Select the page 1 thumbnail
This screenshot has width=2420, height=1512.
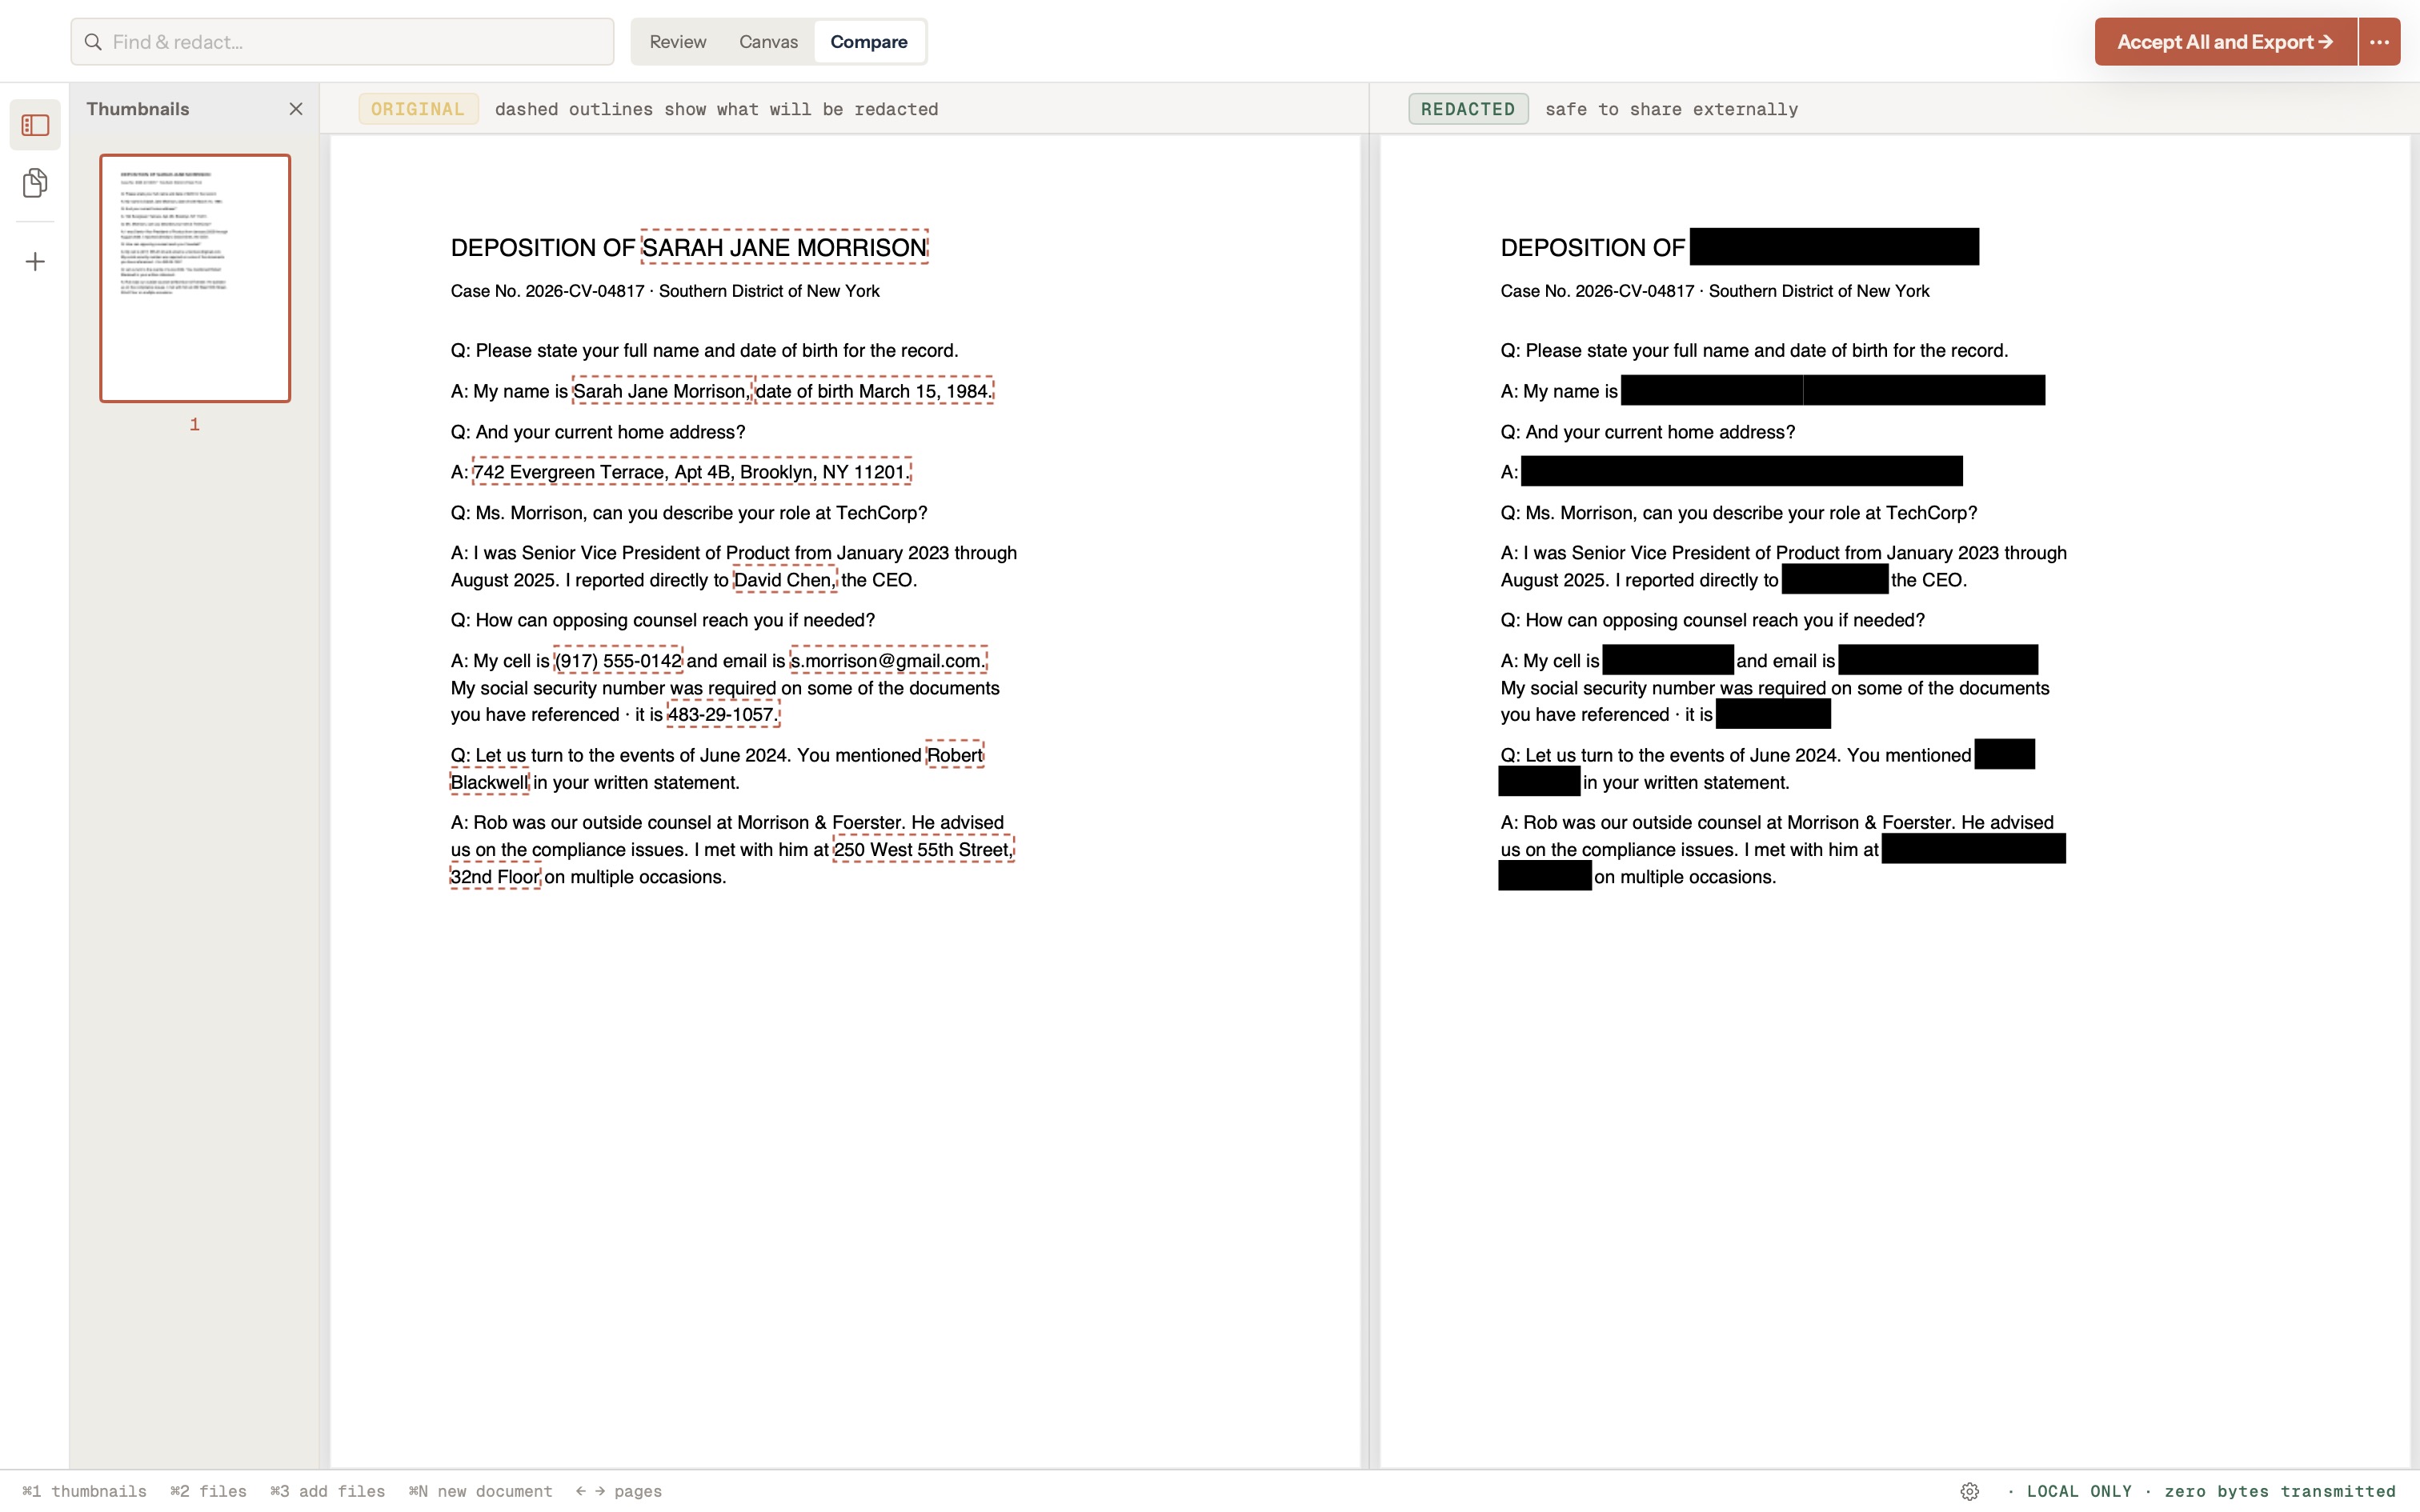coord(195,278)
